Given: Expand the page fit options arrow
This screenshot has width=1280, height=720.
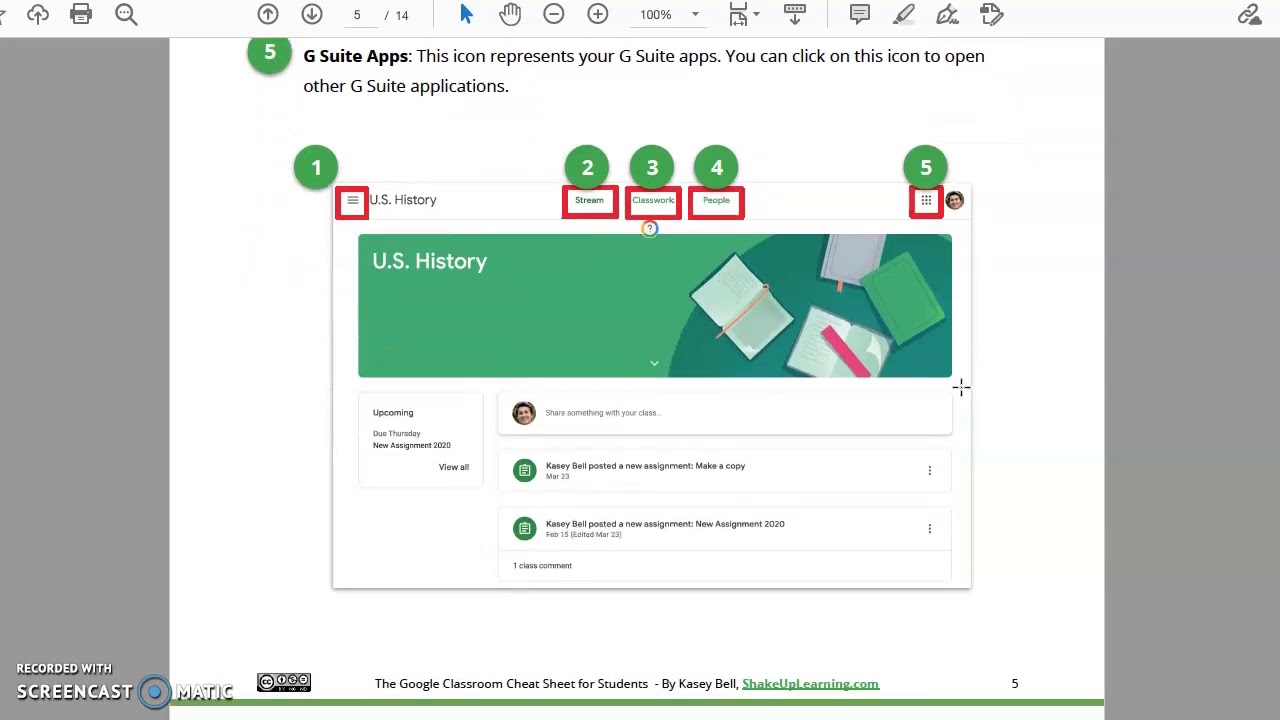Looking at the screenshot, I should [x=756, y=14].
